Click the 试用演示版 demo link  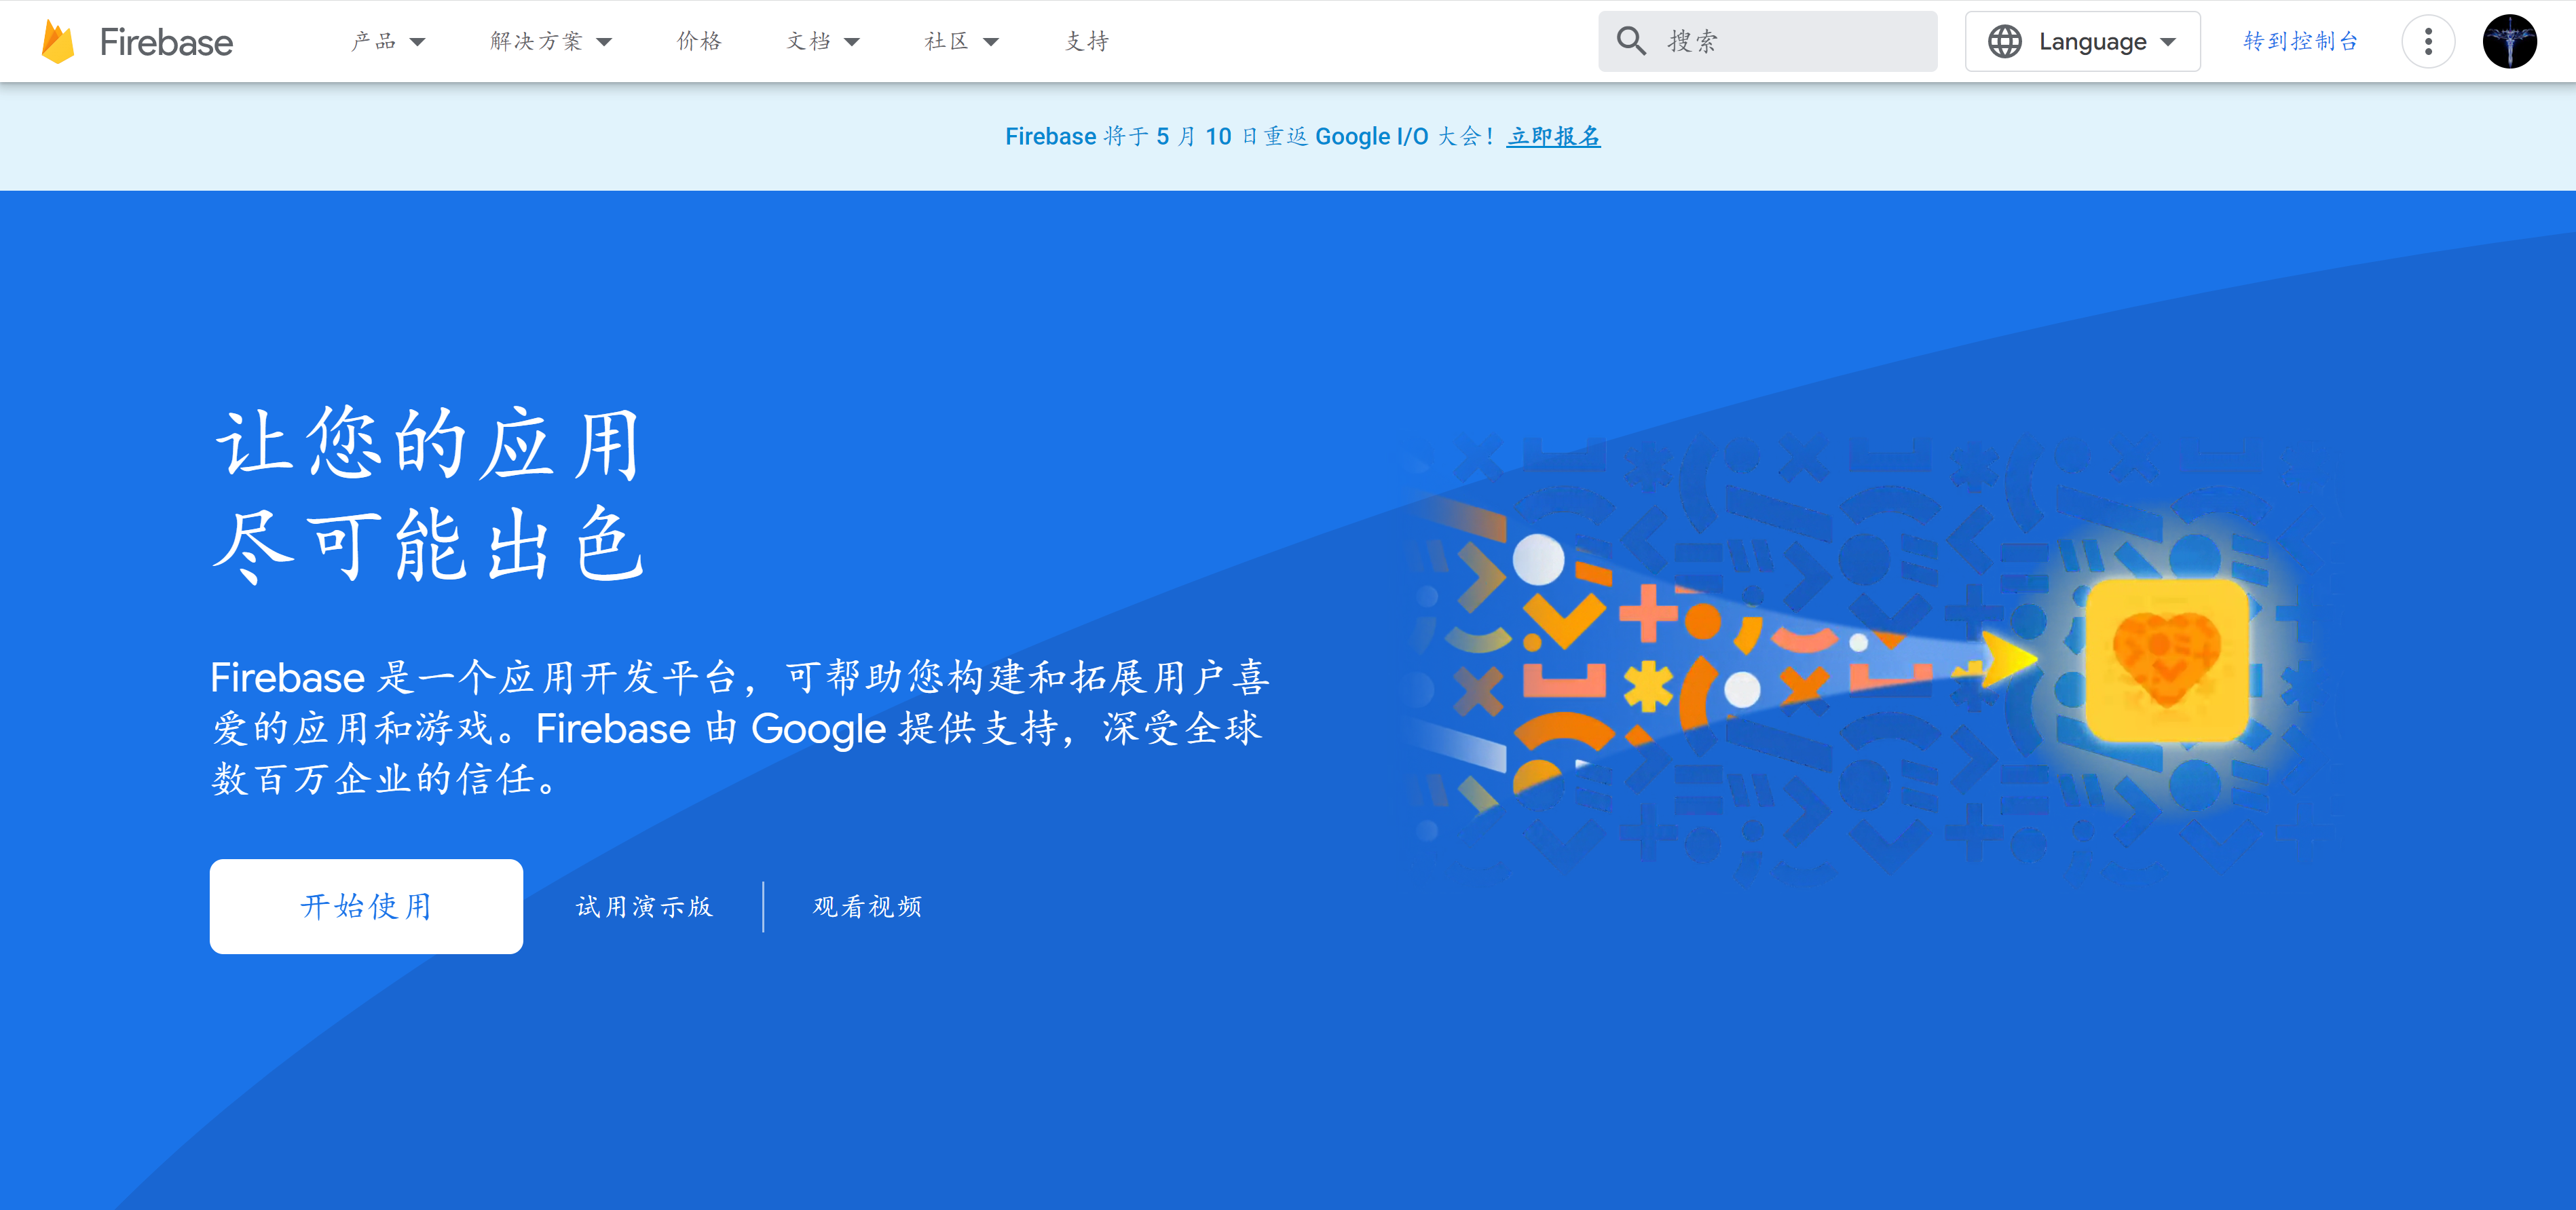(x=644, y=906)
